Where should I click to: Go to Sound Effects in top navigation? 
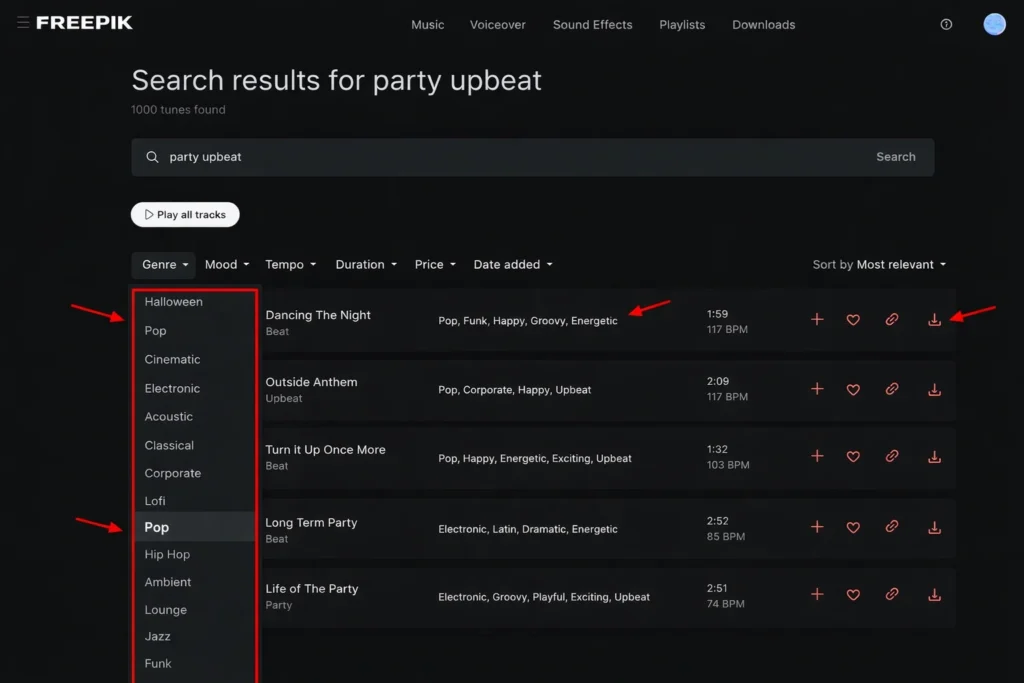(x=592, y=25)
